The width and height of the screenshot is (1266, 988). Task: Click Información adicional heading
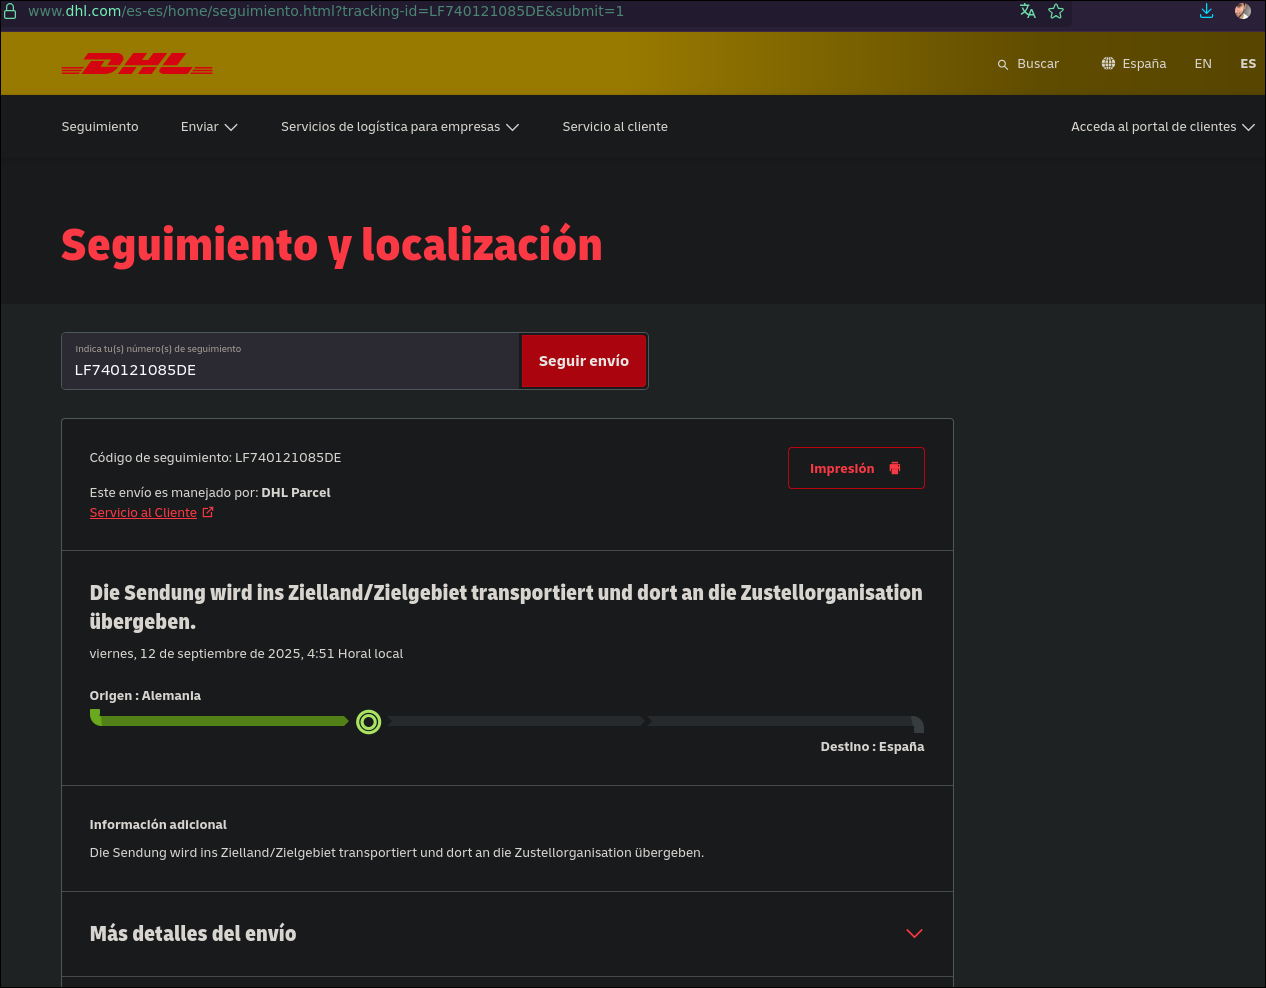158,825
